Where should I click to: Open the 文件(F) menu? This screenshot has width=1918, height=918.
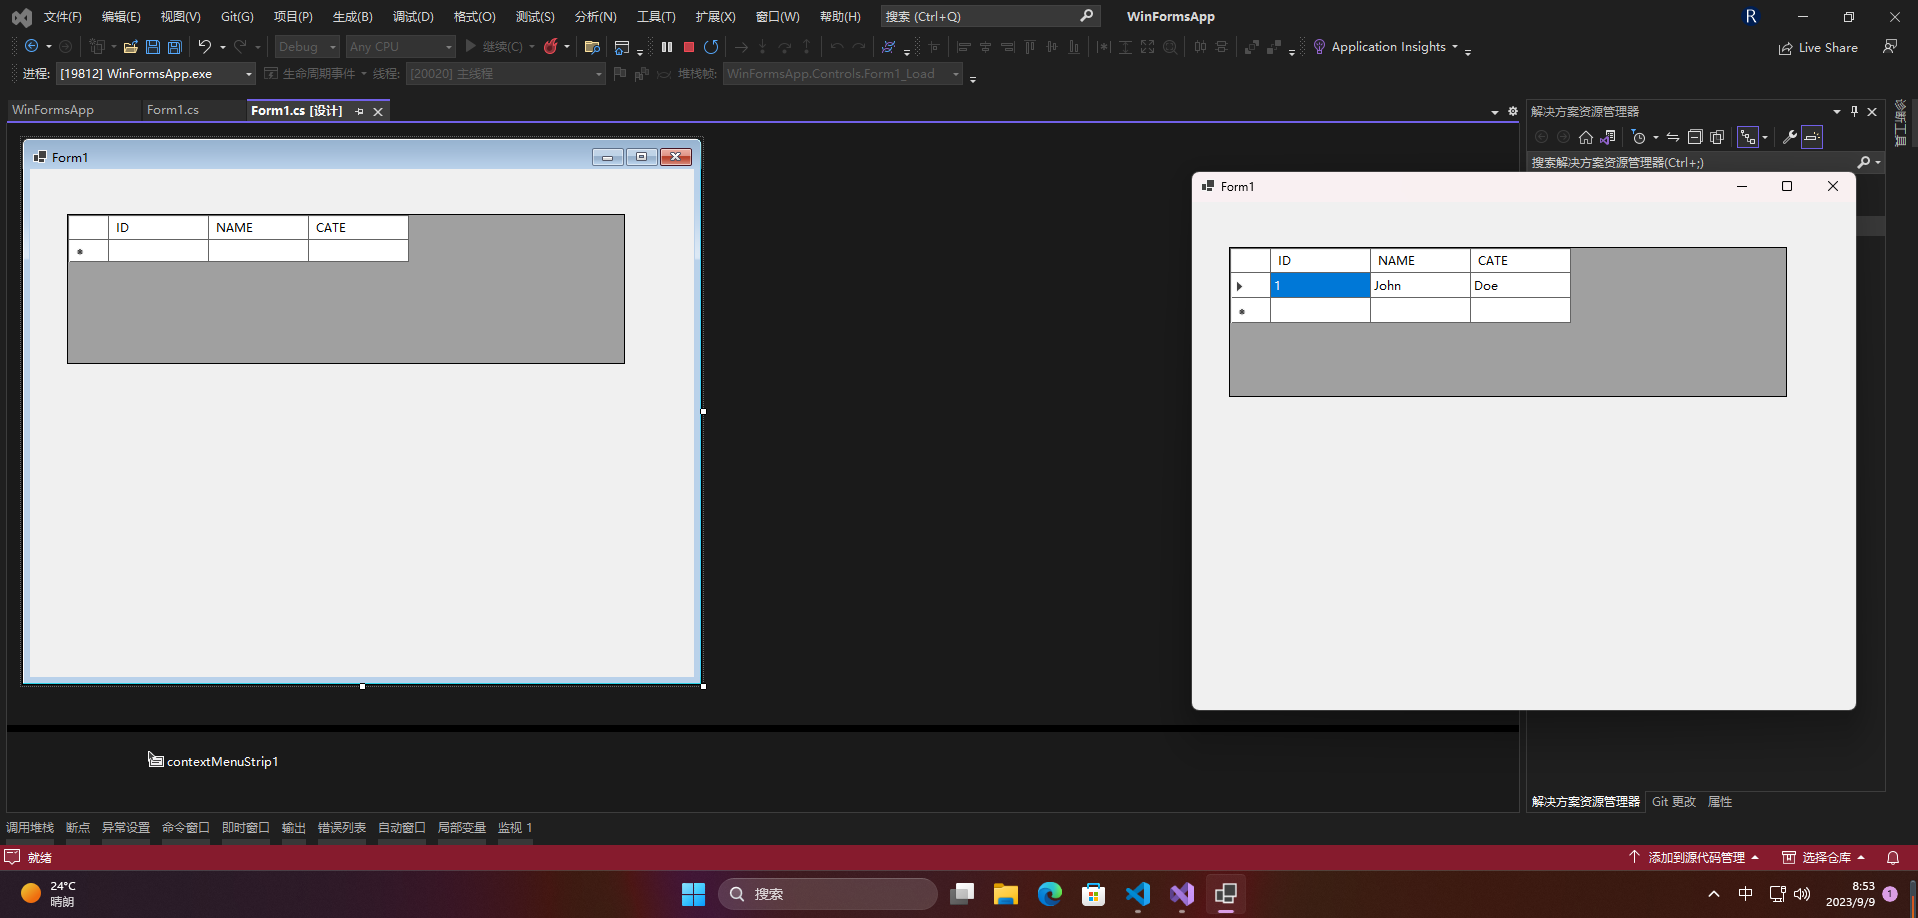pyautogui.click(x=62, y=17)
